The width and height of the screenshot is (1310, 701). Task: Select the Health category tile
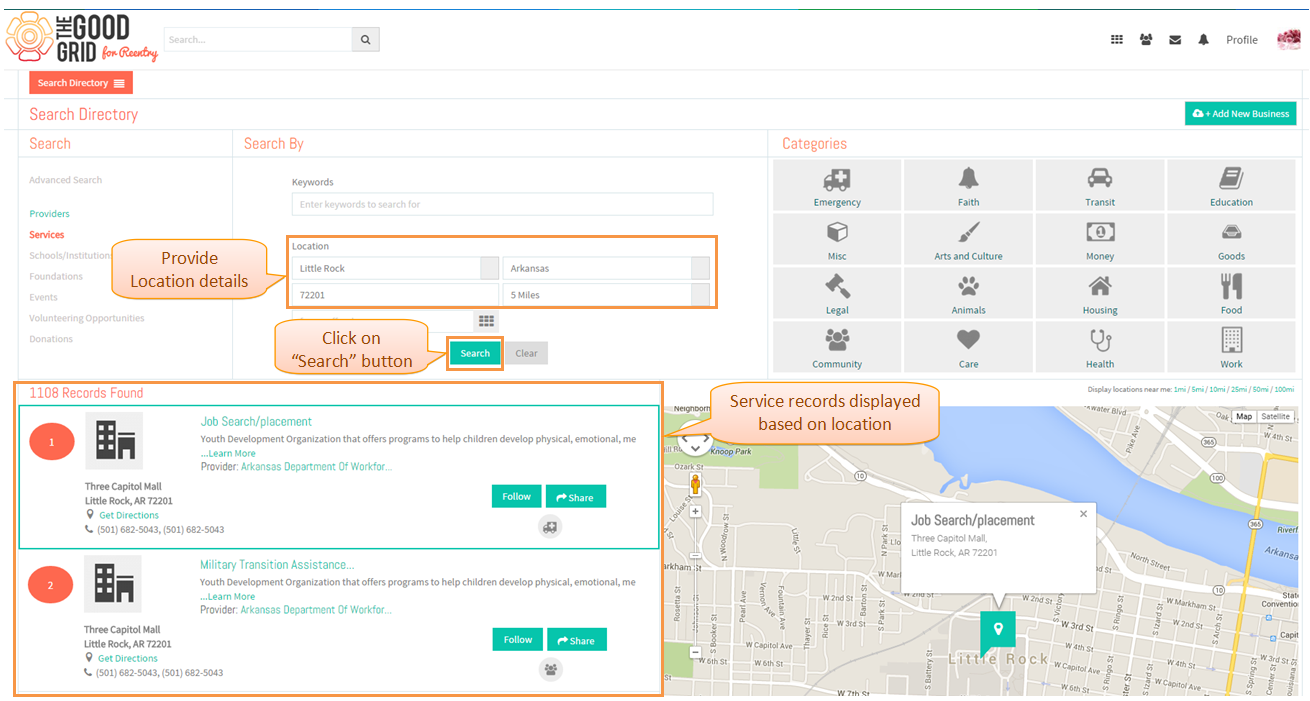(x=1100, y=348)
